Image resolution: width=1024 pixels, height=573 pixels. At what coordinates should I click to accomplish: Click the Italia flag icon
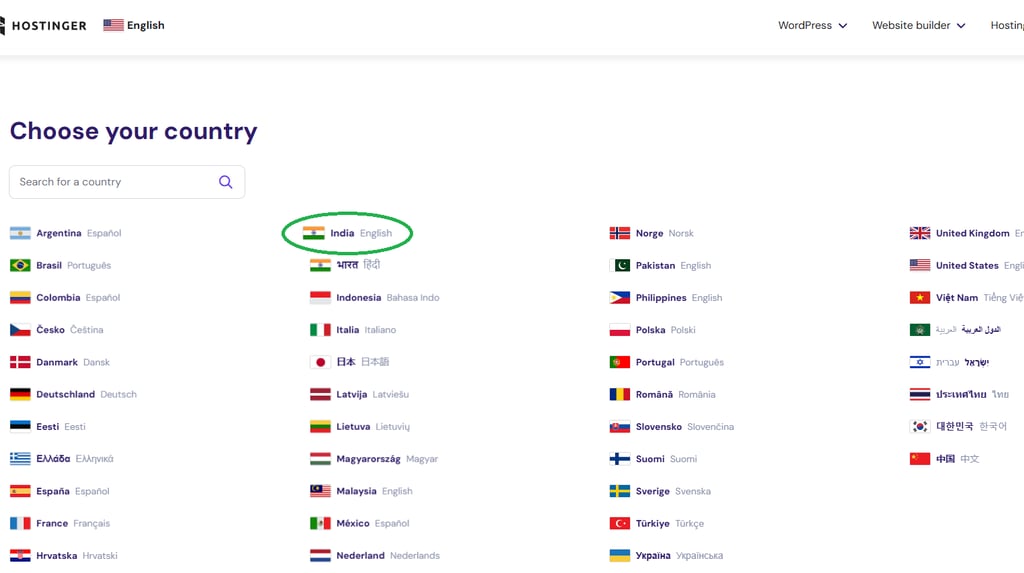(320, 330)
